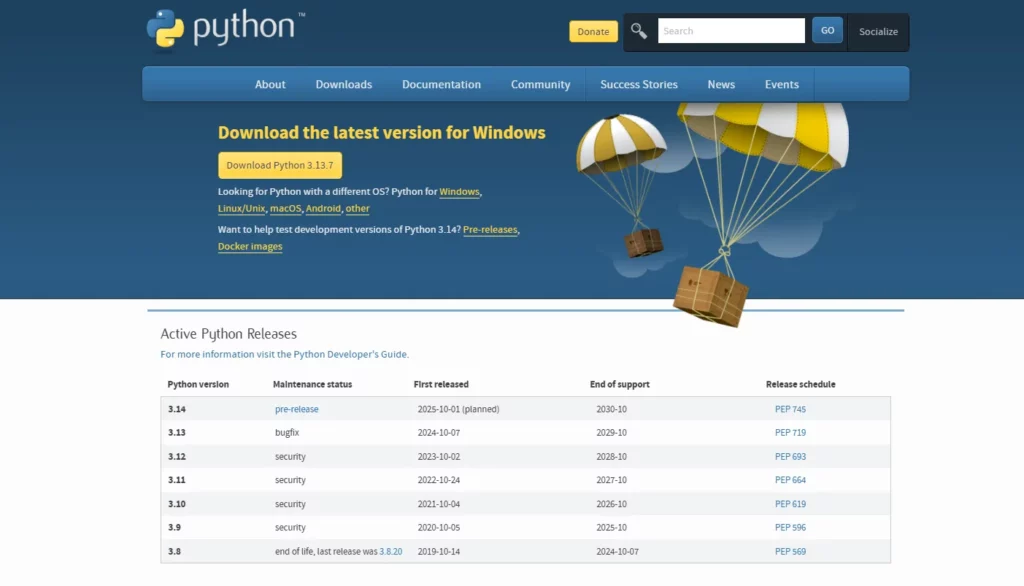This screenshot has height=586, width=1024.
Task: Click the End of support column header
Action: (x=620, y=384)
